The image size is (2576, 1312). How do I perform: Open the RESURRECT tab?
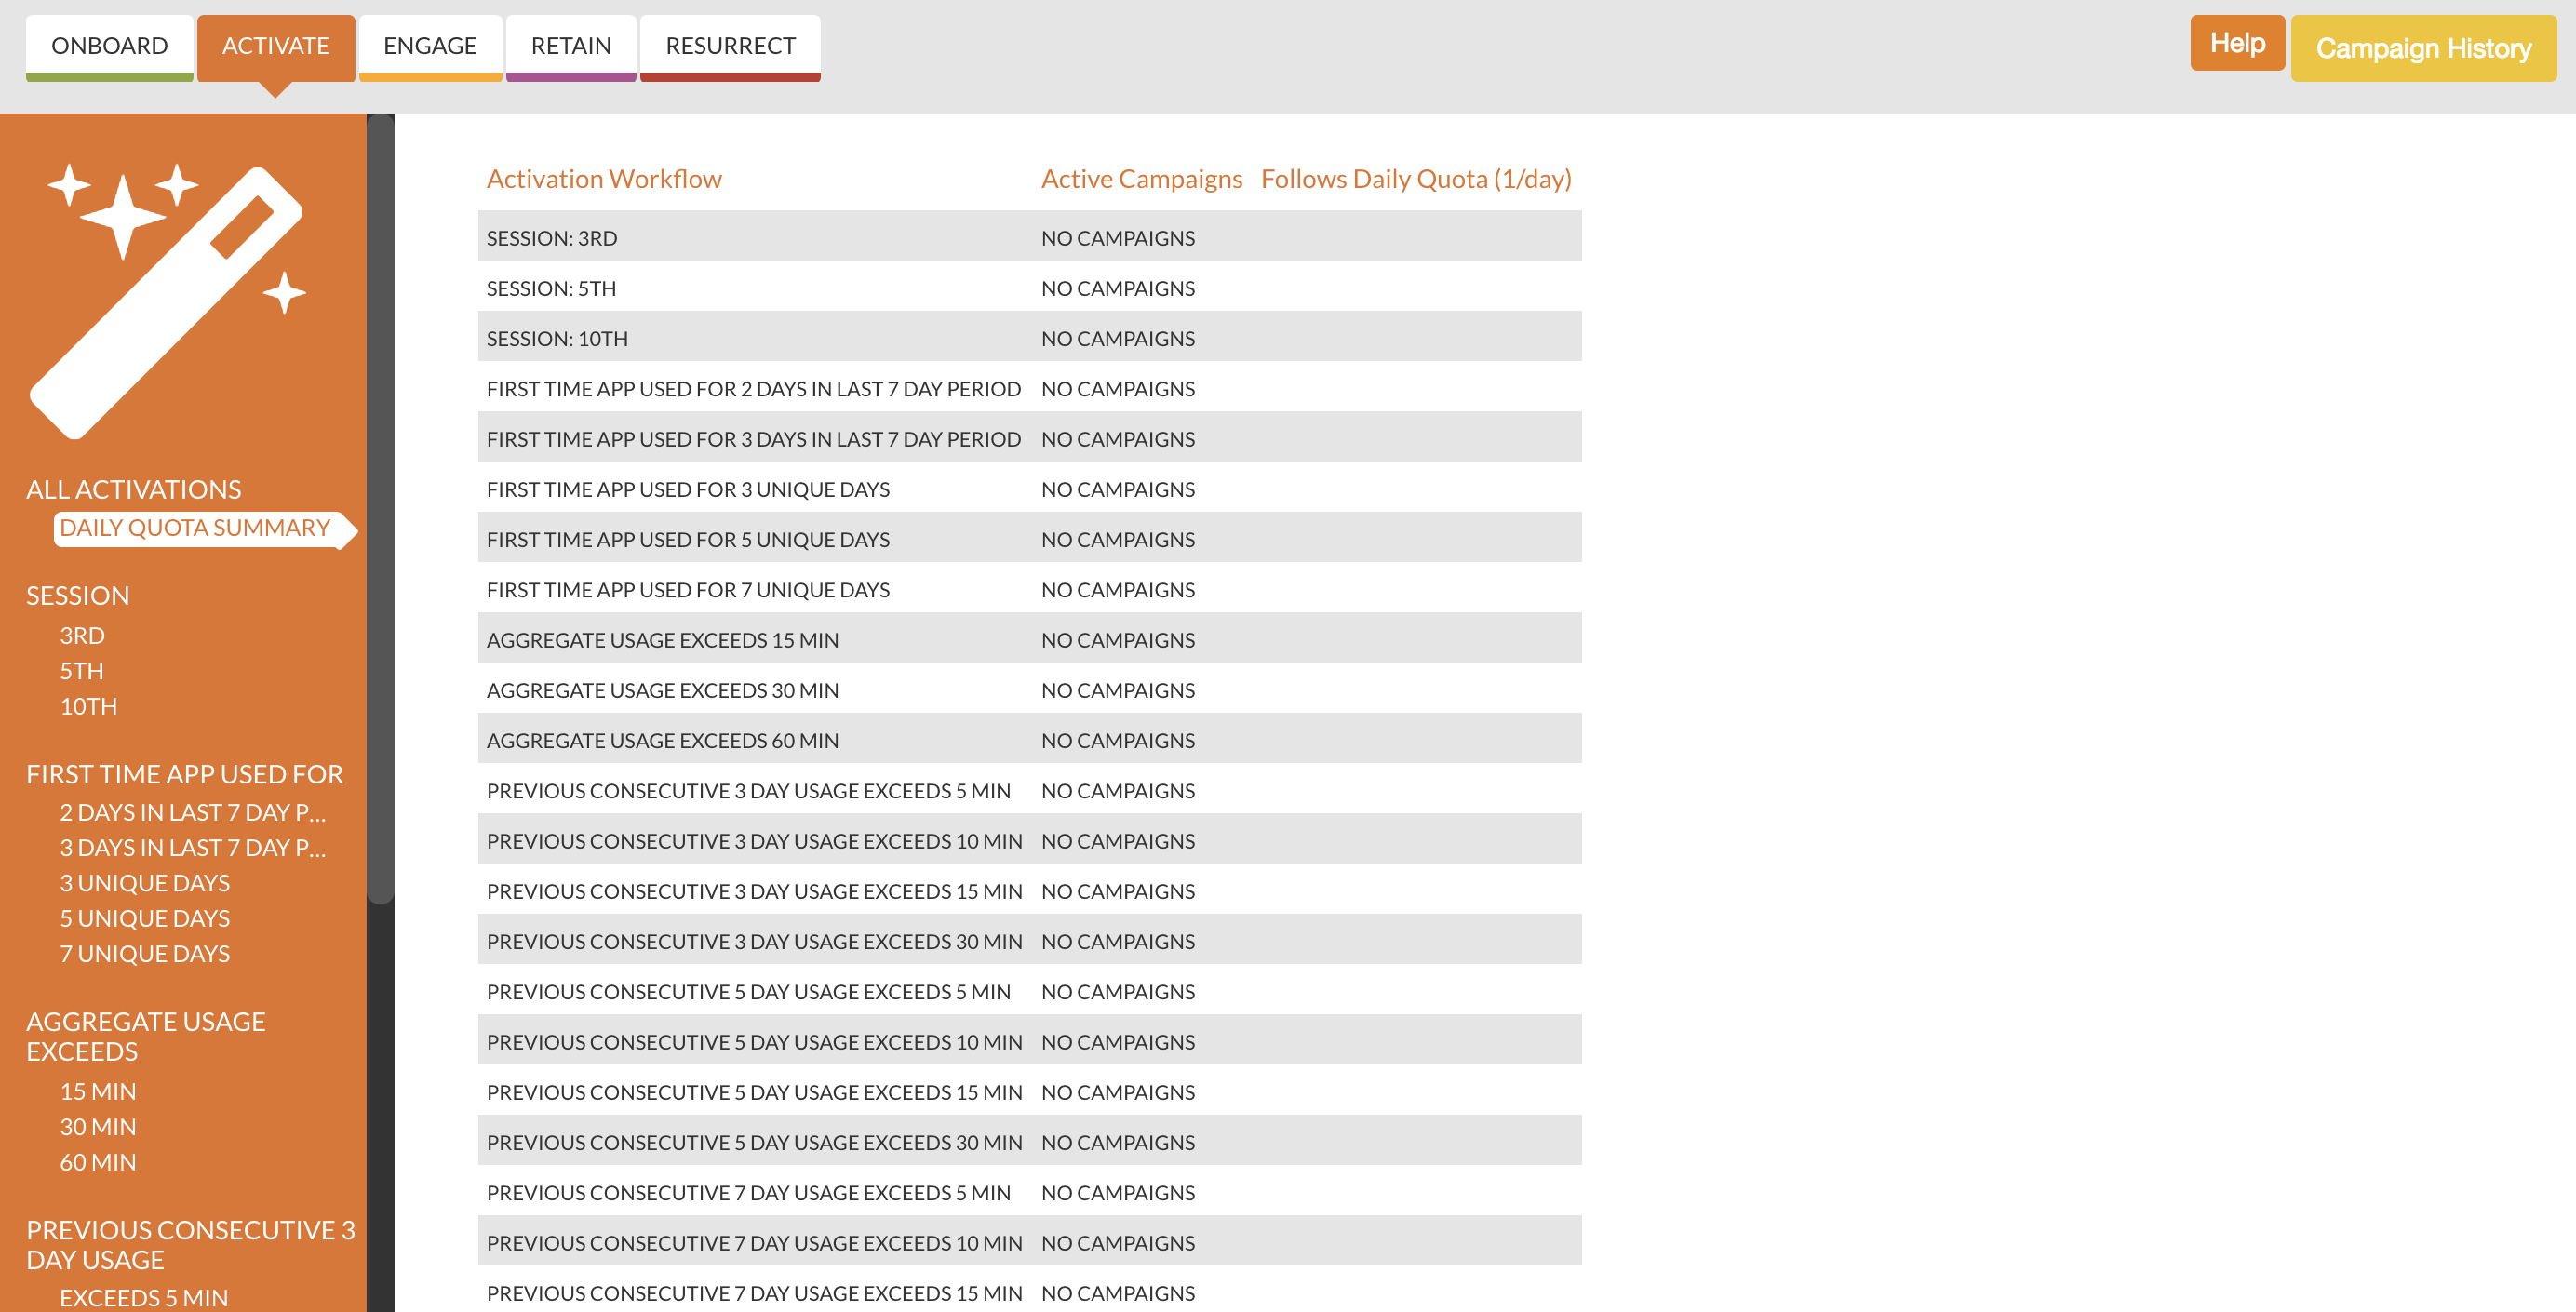click(730, 47)
